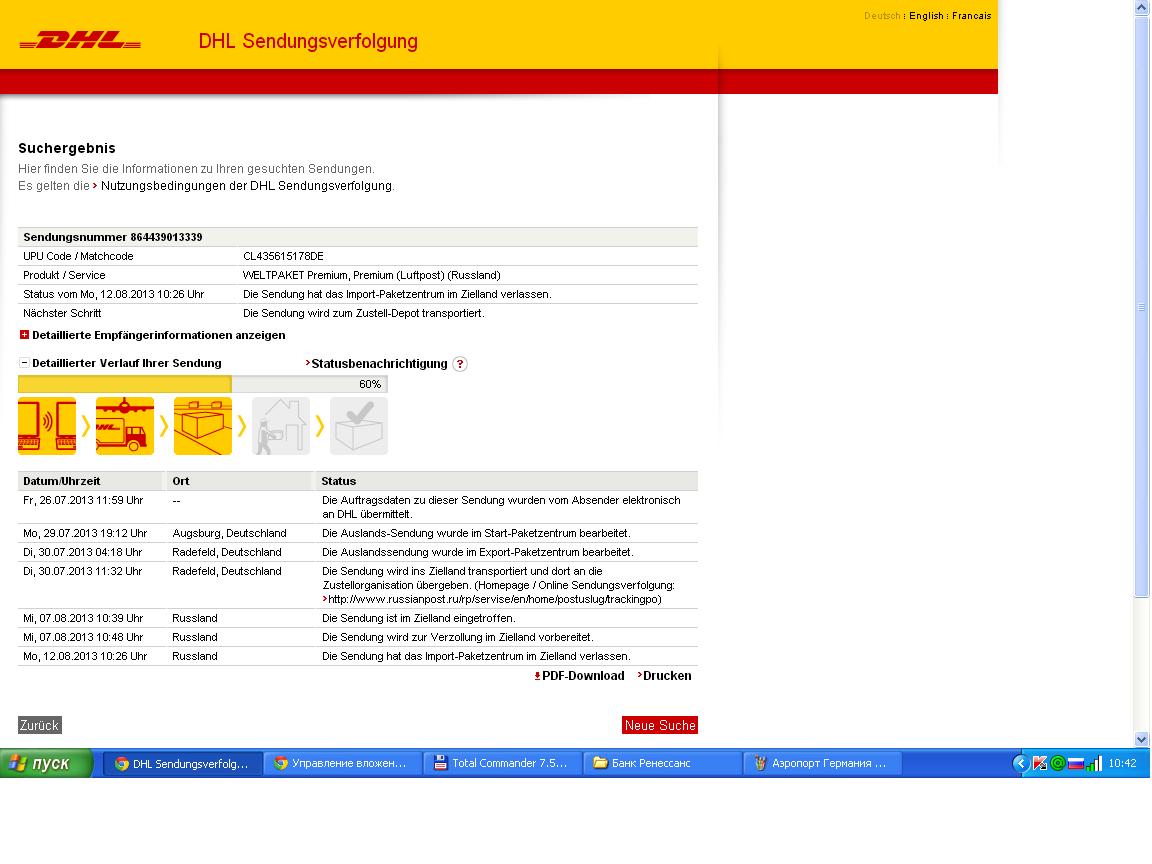Switch to Управление вложен... taskbar window
This screenshot has width=1152, height=864.
(342, 763)
